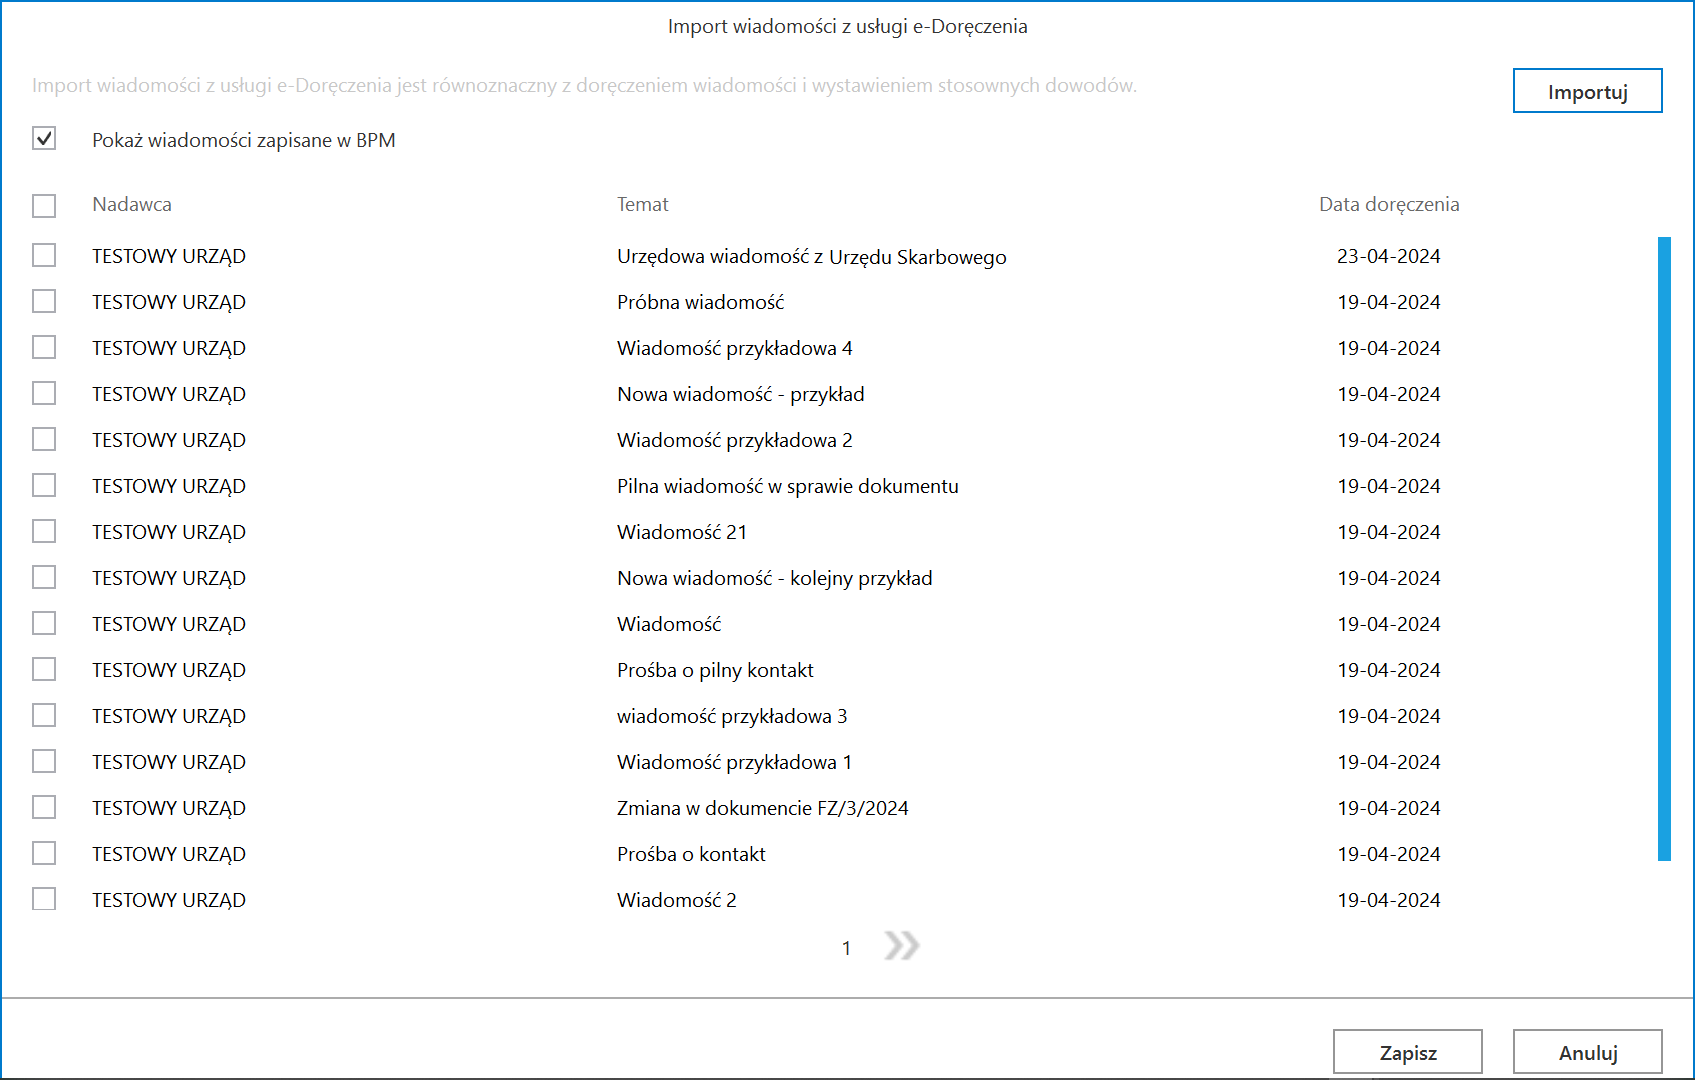This screenshot has width=1695, height=1080.
Task: Tick the select-all checkbox beside Nadawca header
Action: 44,206
